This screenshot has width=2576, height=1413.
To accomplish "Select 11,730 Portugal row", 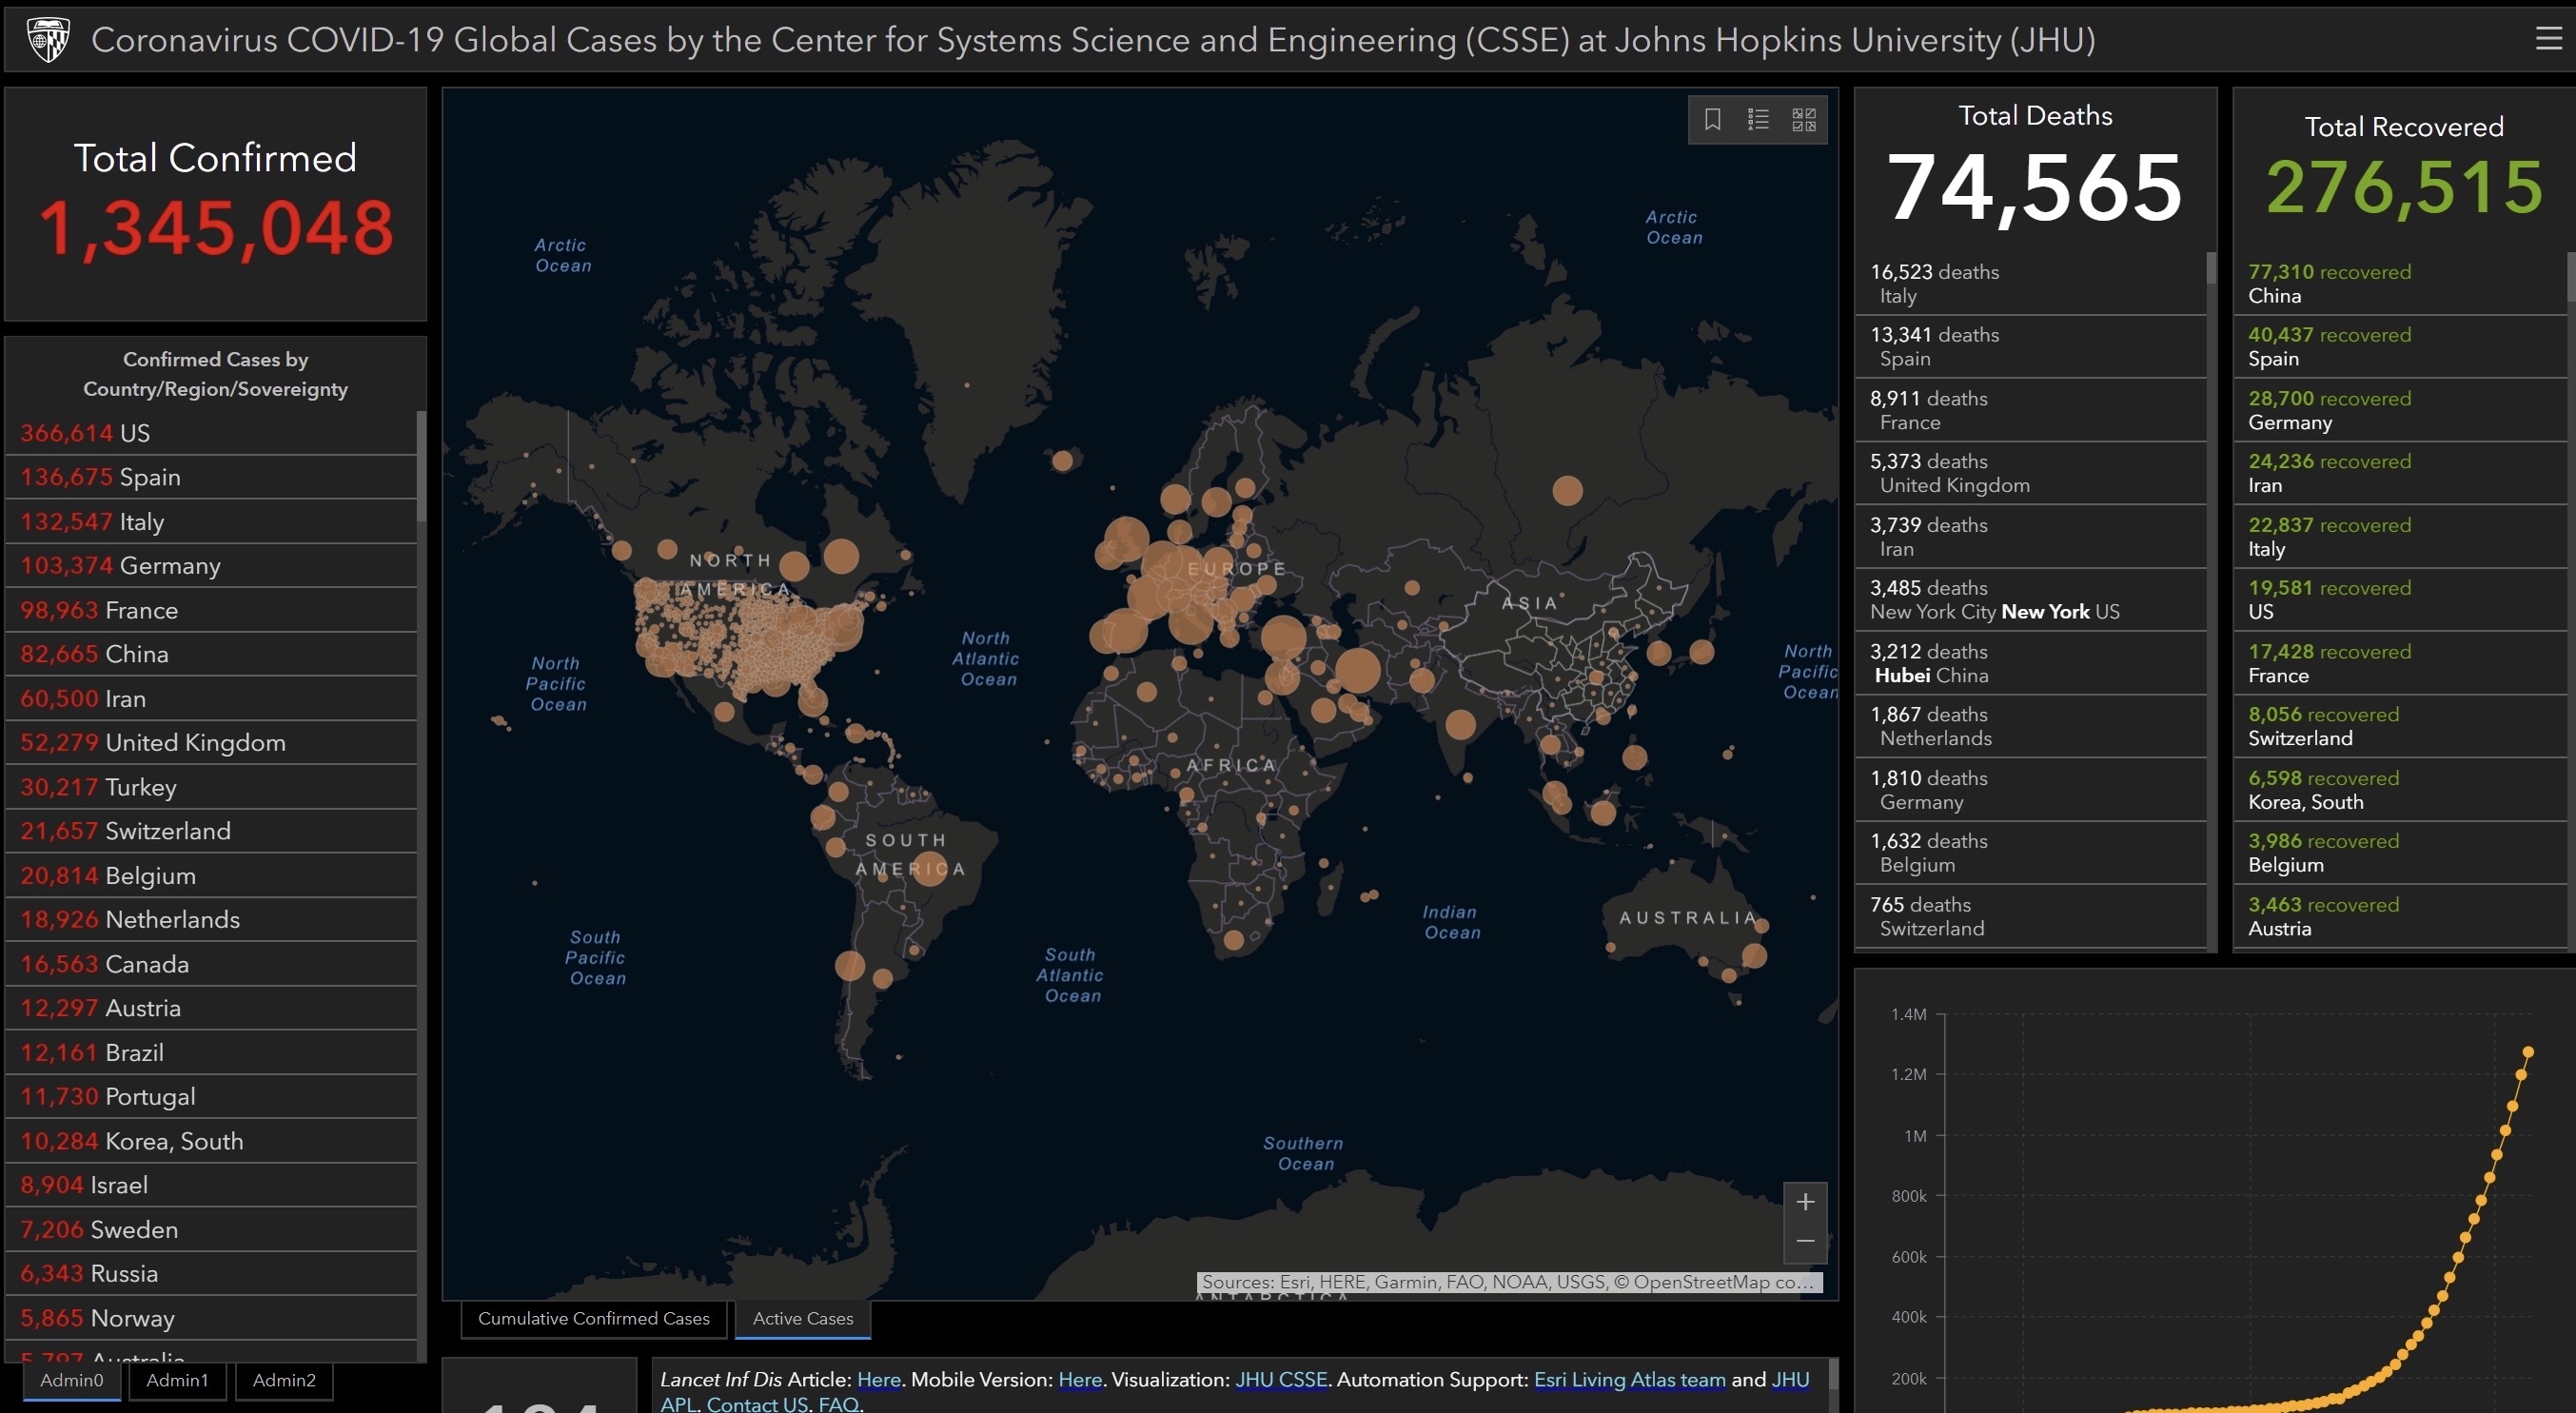I will [x=211, y=1096].
